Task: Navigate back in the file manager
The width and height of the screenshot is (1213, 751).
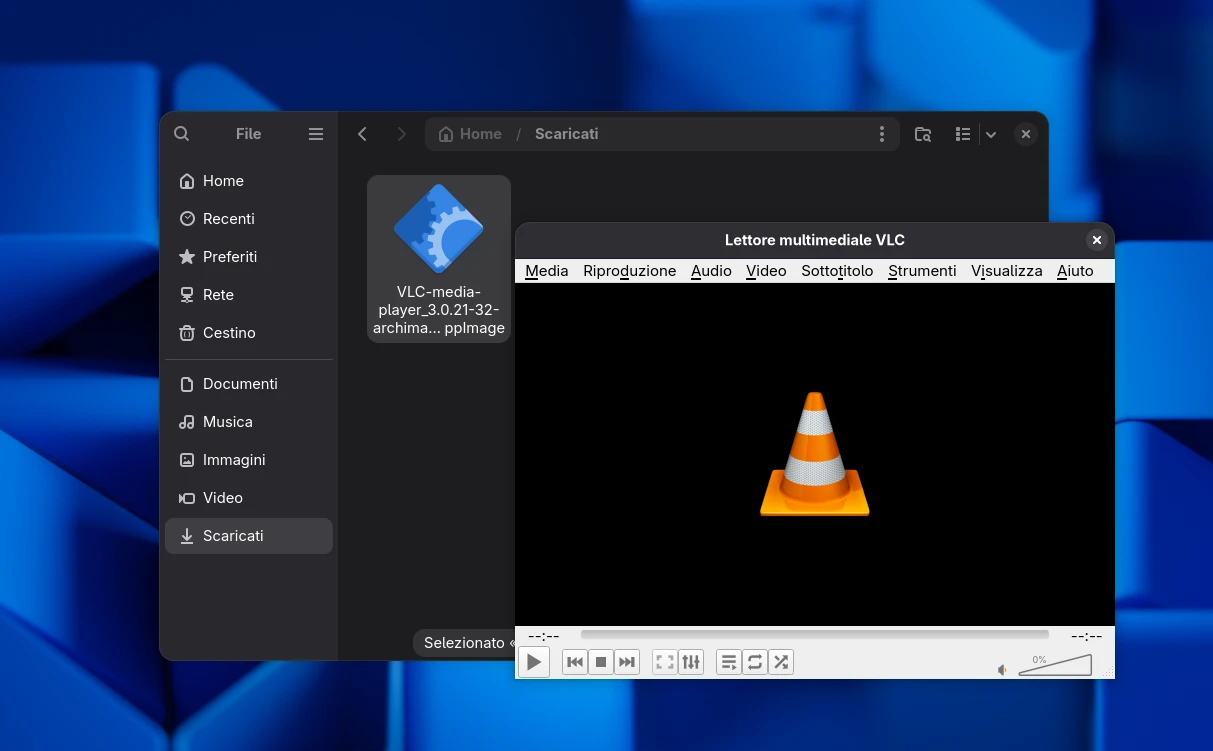Action: tap(362, 133)
